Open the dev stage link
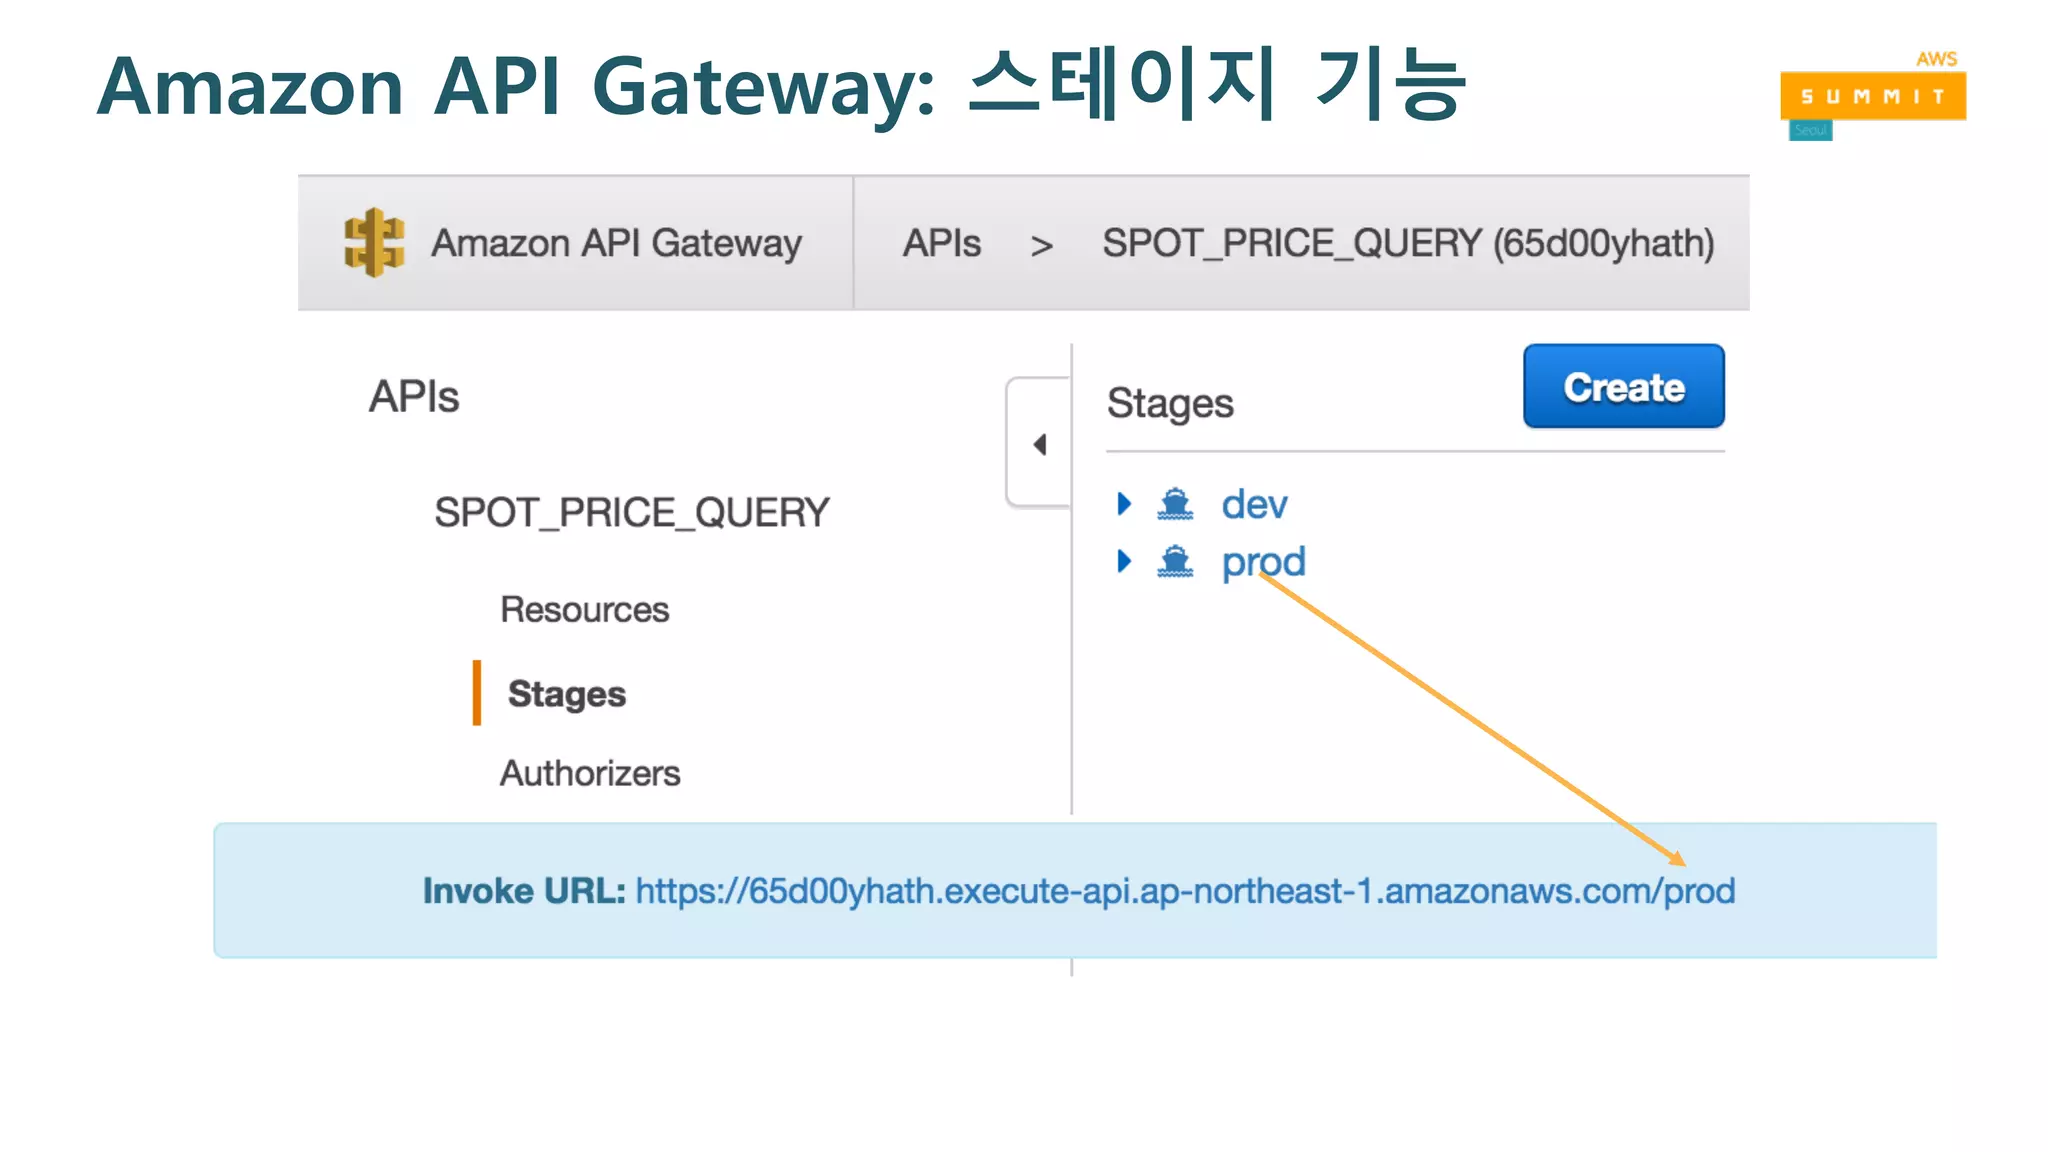 tap(1254, 504)
